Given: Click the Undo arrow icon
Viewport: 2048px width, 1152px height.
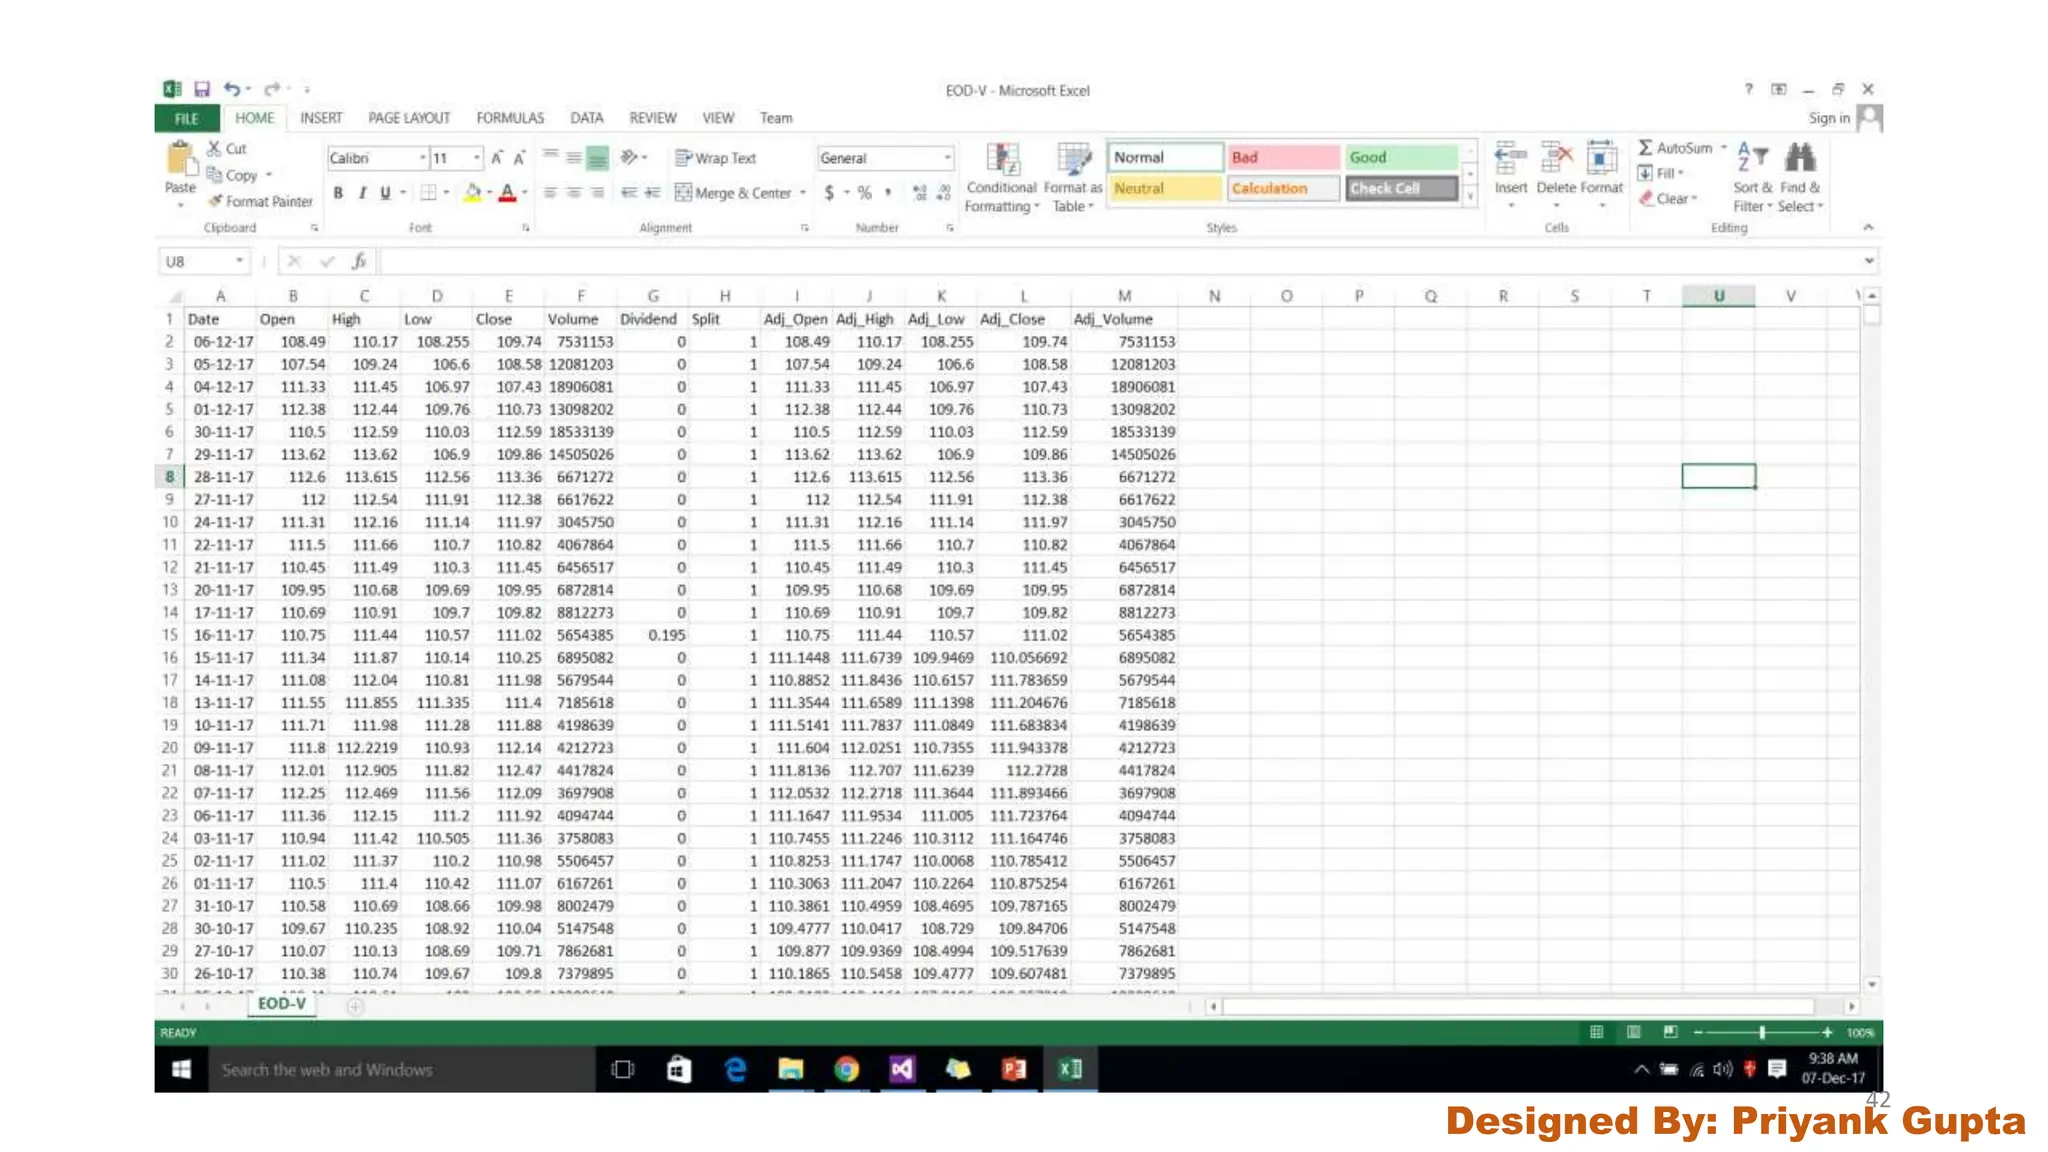Looking at the screenshot, I should coord(232,89).
